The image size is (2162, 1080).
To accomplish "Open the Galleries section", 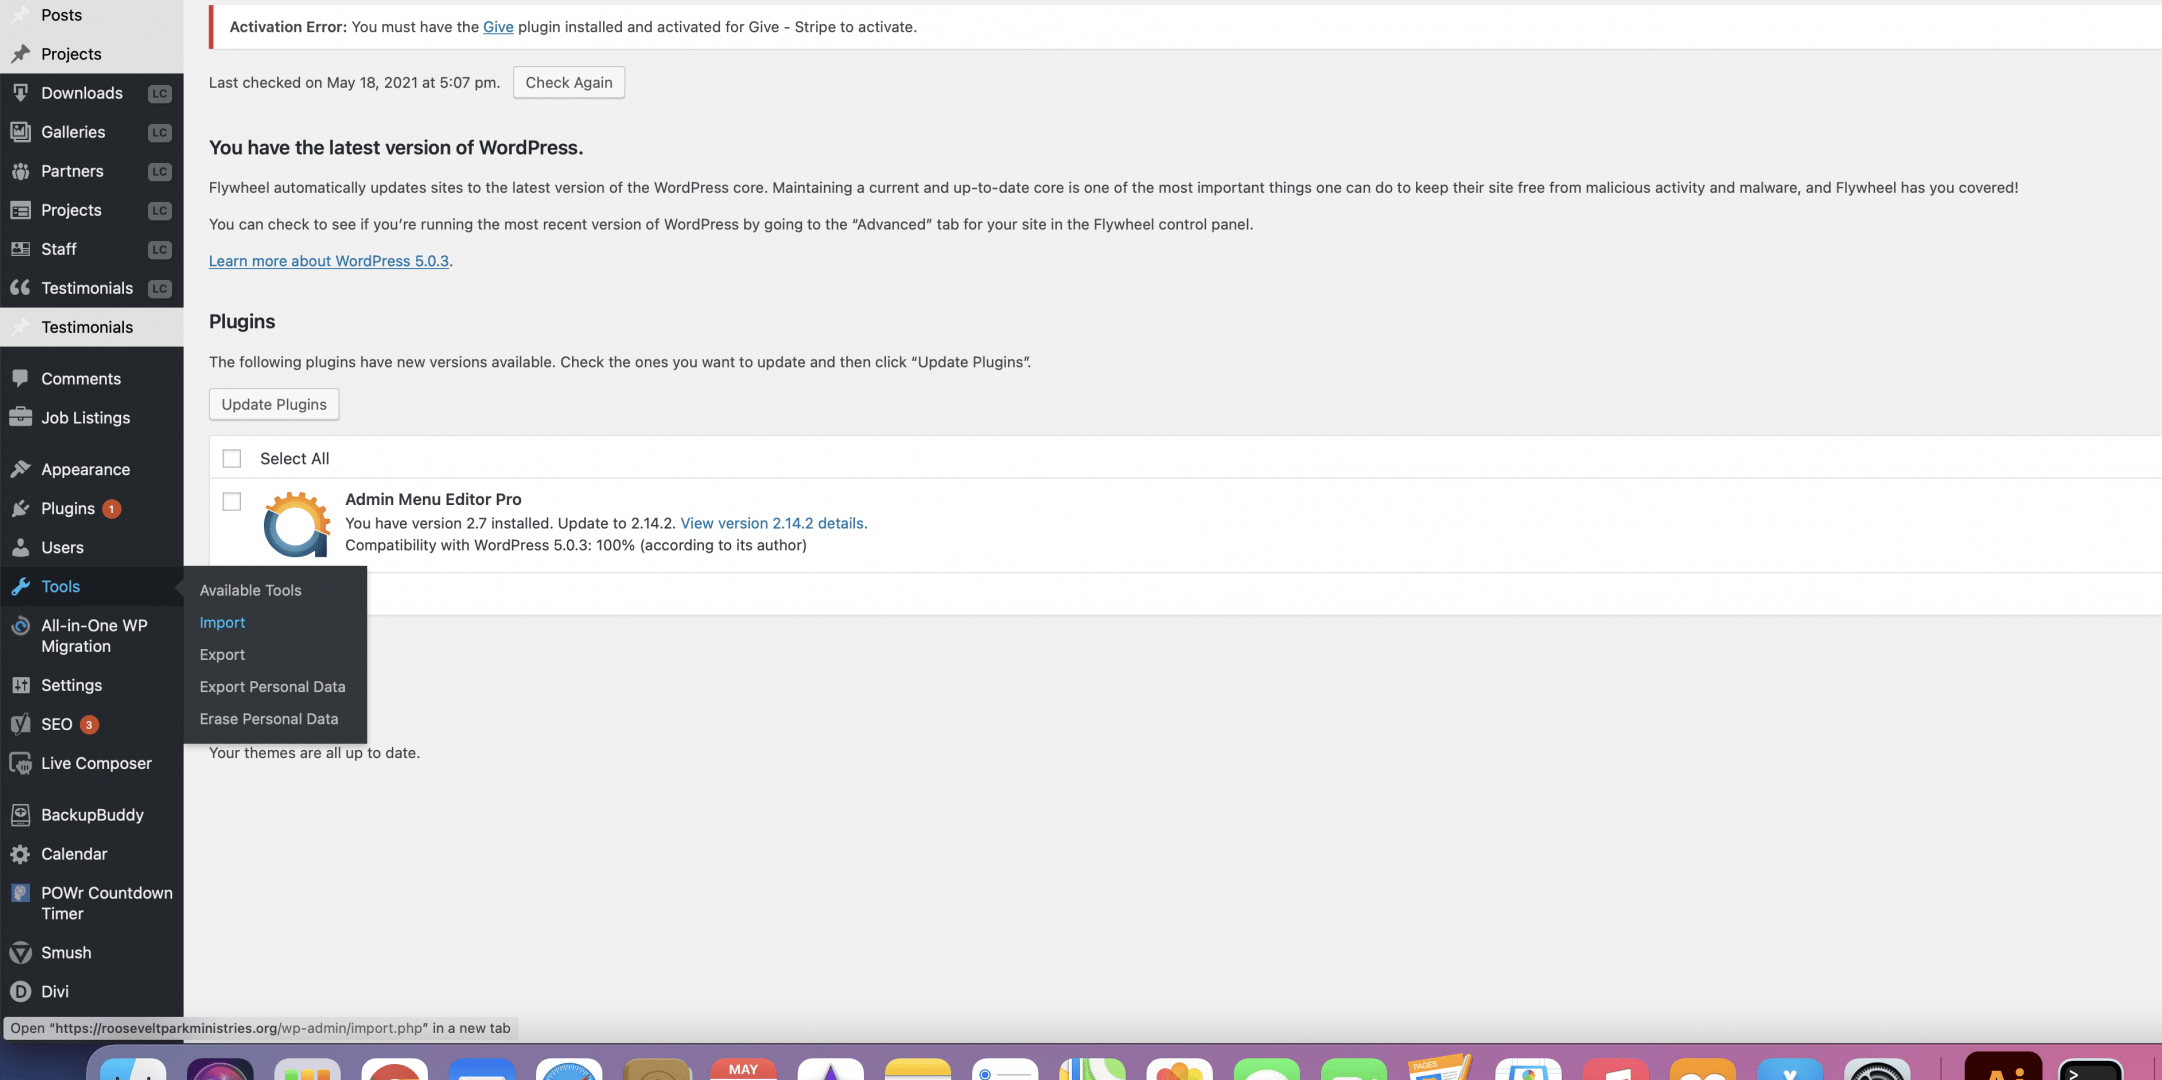I will [72, 132].
